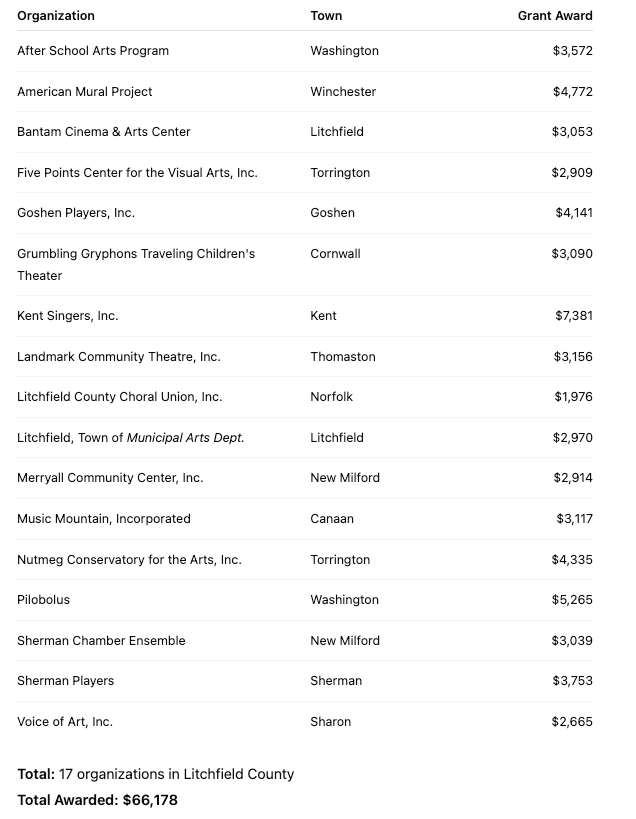This screenshot has width=636, height=819.
Task: Click Nutmeg Conservatory for the Arts, Inc.
Action: coord(129,560)
